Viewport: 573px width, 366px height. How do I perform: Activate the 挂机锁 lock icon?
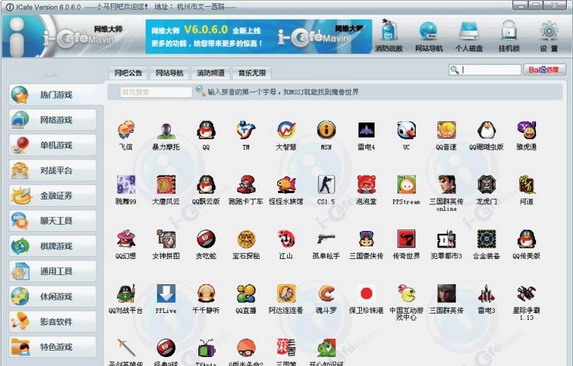coord(509,36)
